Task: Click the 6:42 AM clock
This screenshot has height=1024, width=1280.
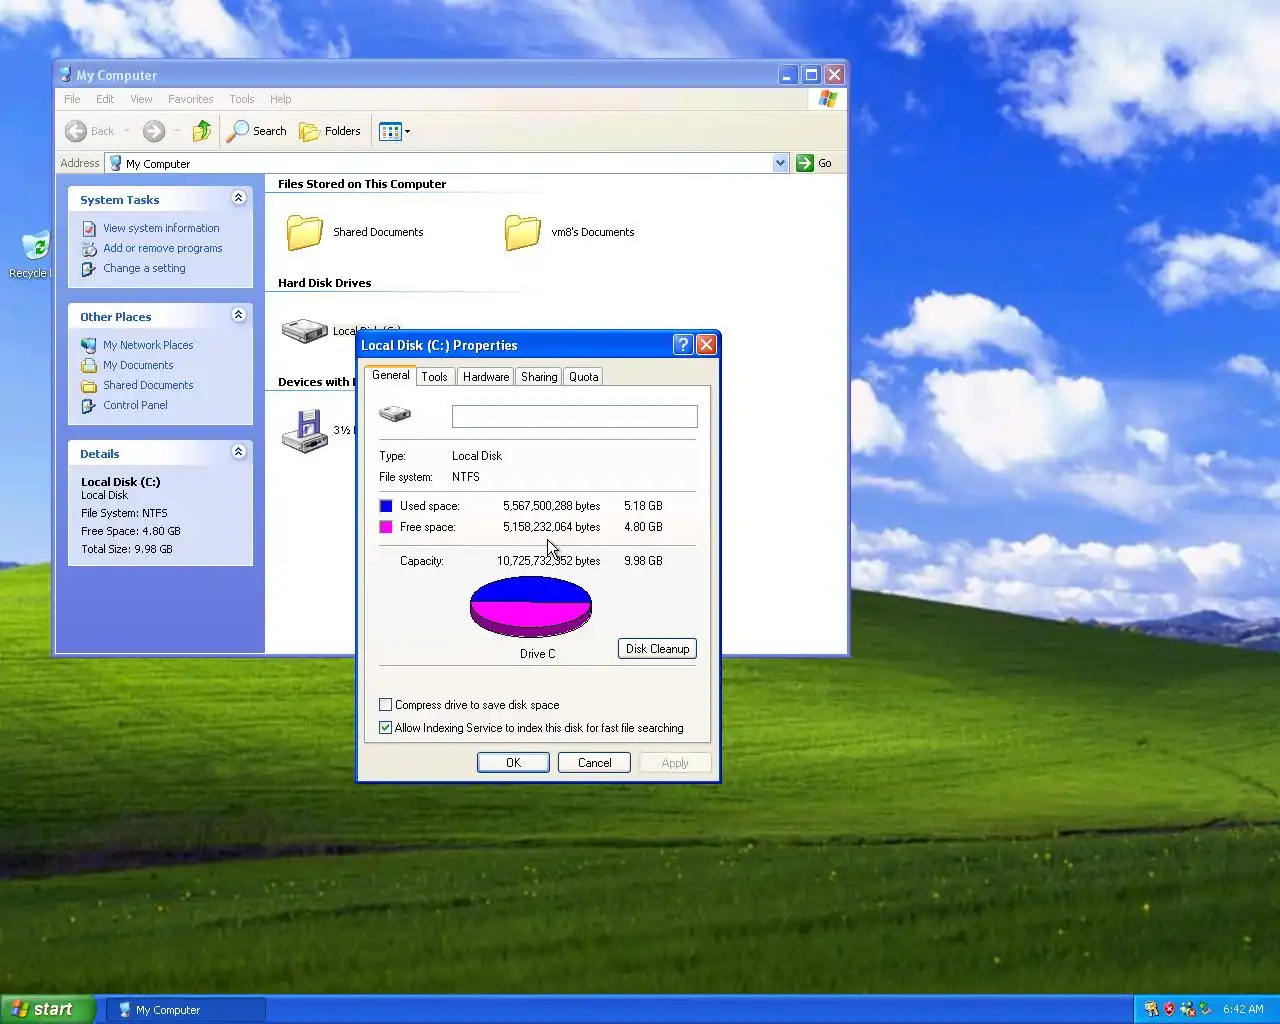Action: tap(1243, 1009)
